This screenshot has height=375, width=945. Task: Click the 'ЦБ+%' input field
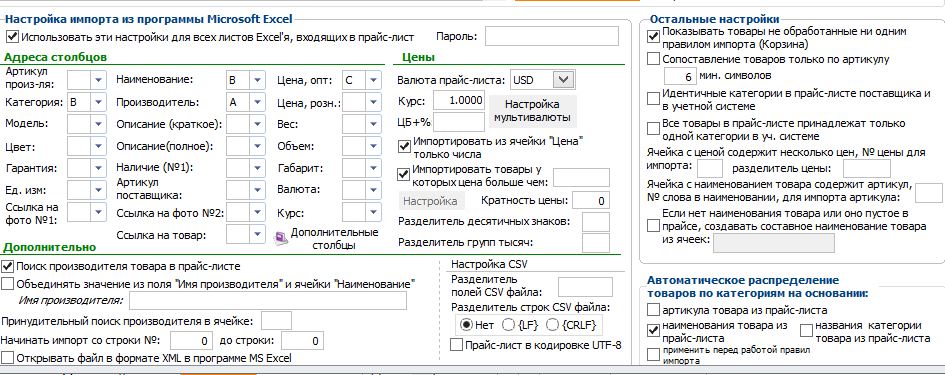pos(459,122)
